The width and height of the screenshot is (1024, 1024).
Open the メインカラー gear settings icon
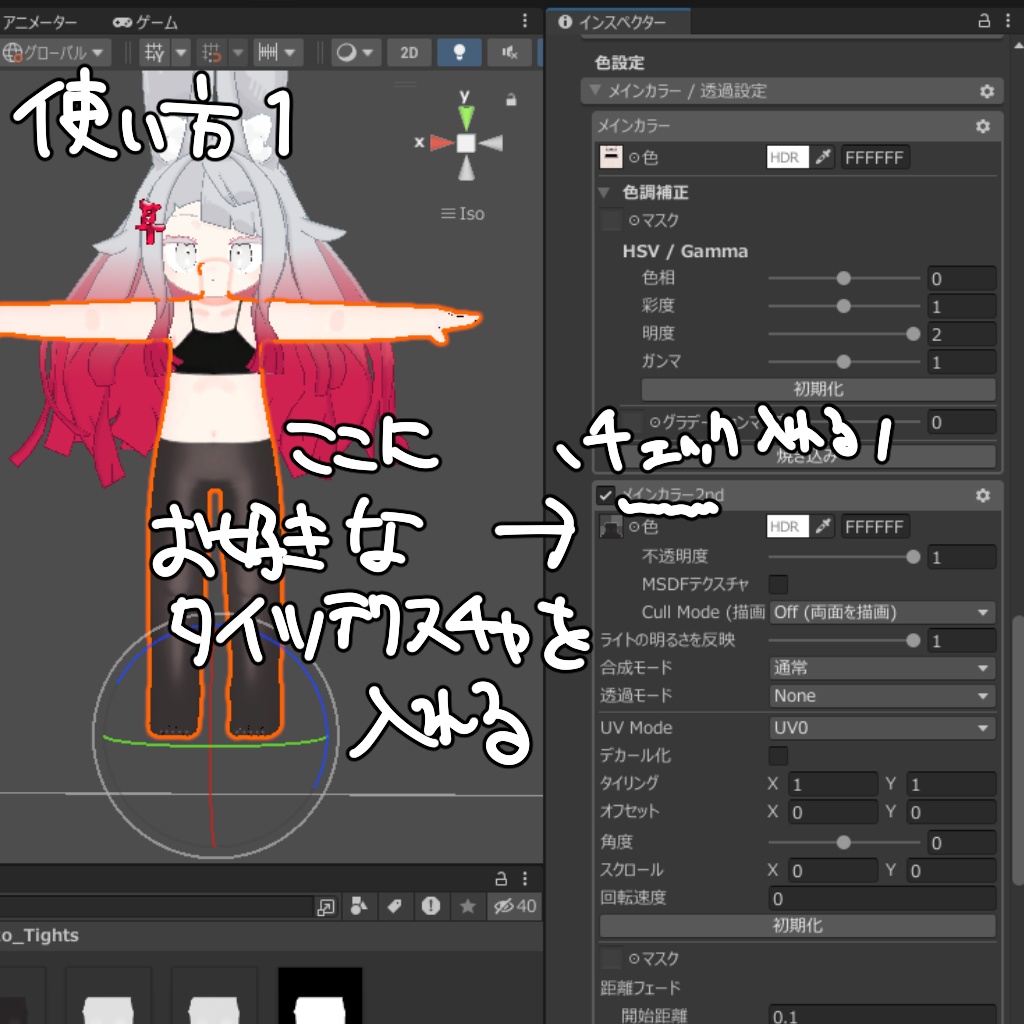pos(983,126)
